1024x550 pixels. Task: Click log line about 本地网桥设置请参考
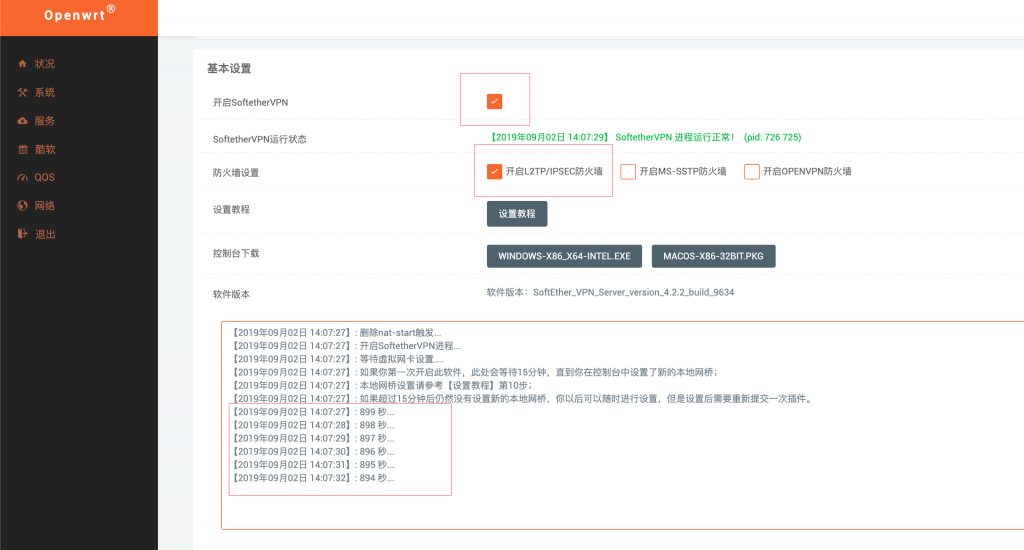(x=383, y=385)
